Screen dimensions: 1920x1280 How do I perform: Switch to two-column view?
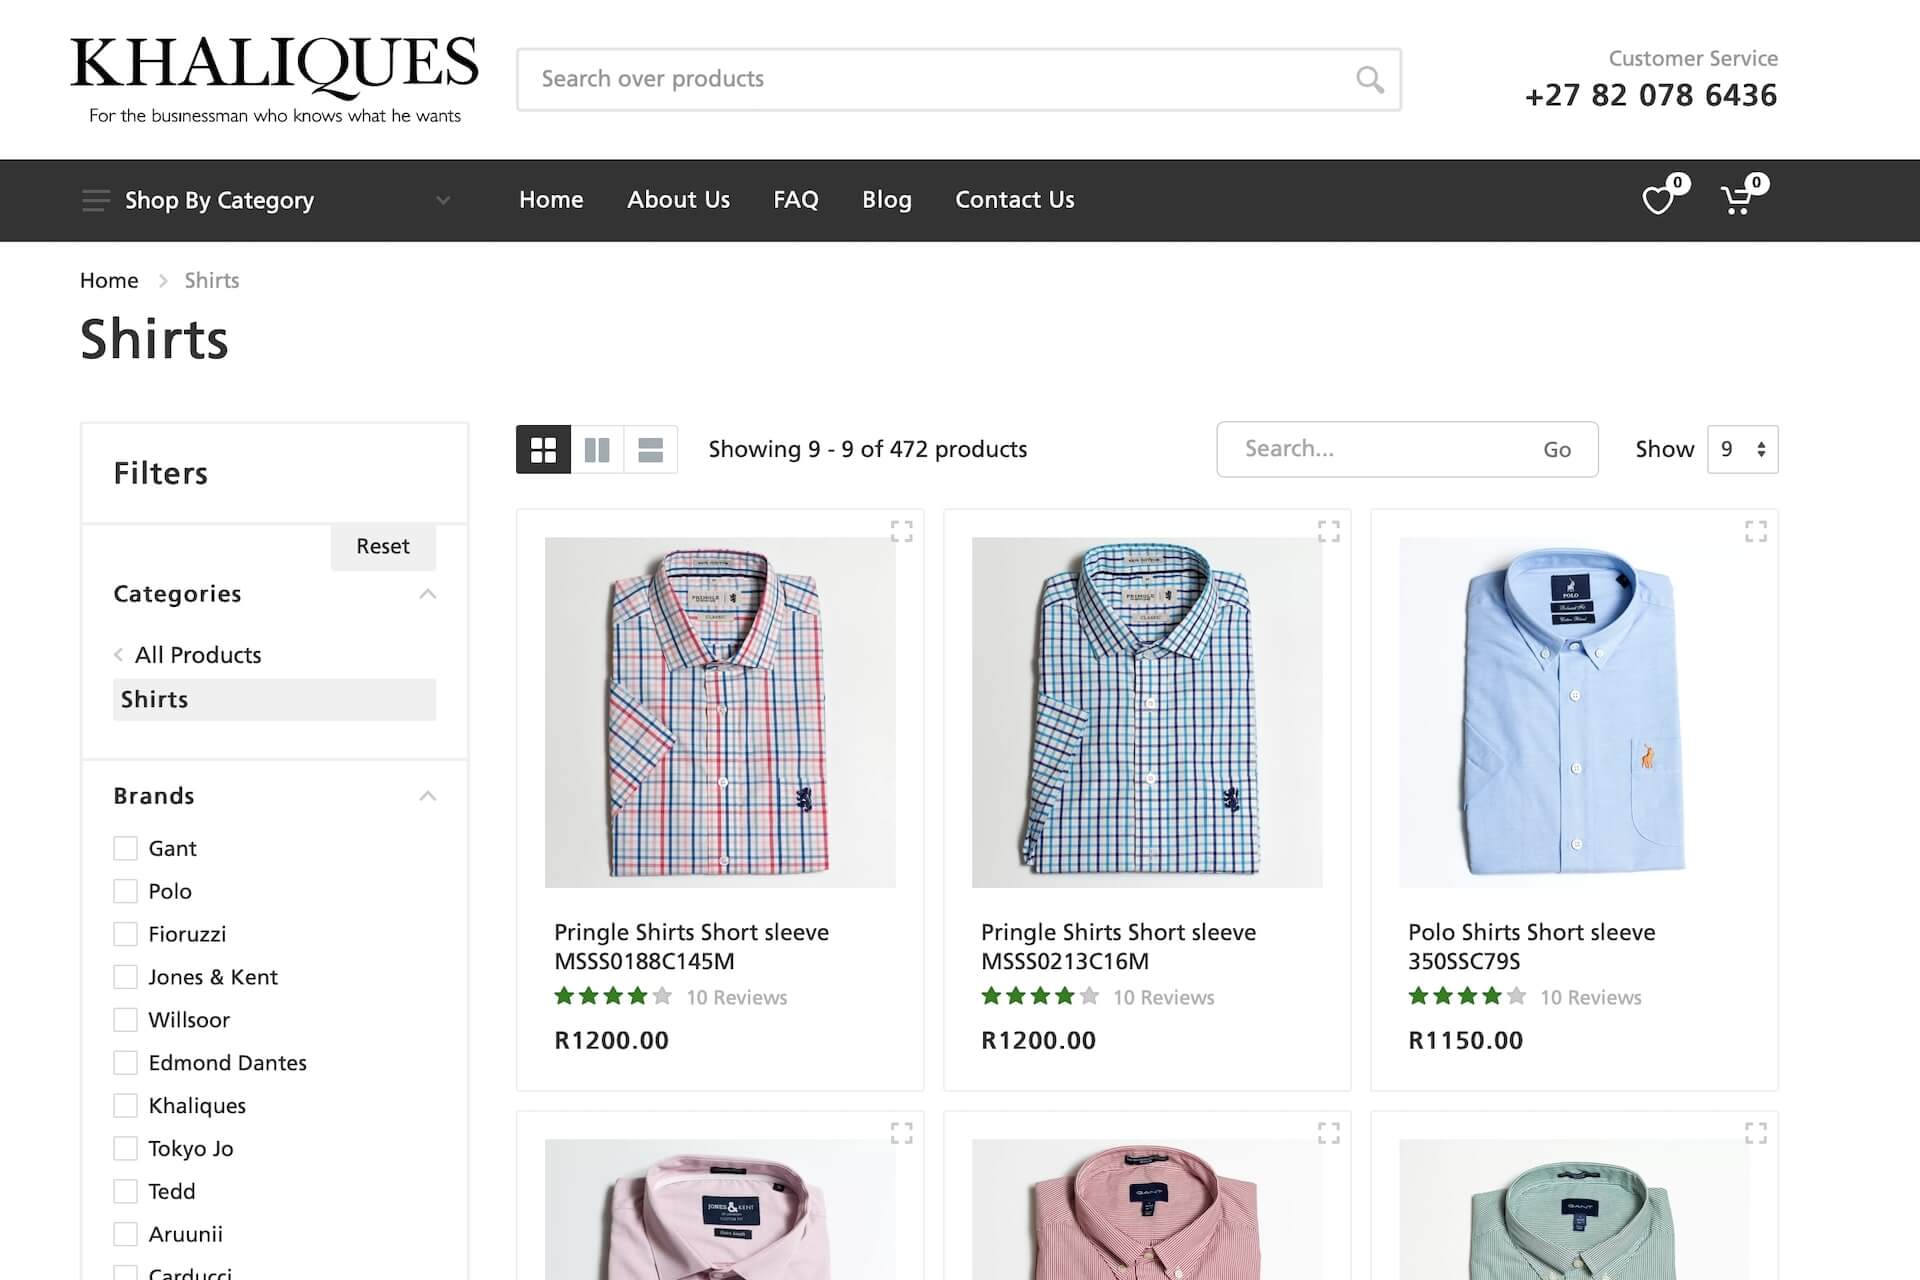[597, 449]
